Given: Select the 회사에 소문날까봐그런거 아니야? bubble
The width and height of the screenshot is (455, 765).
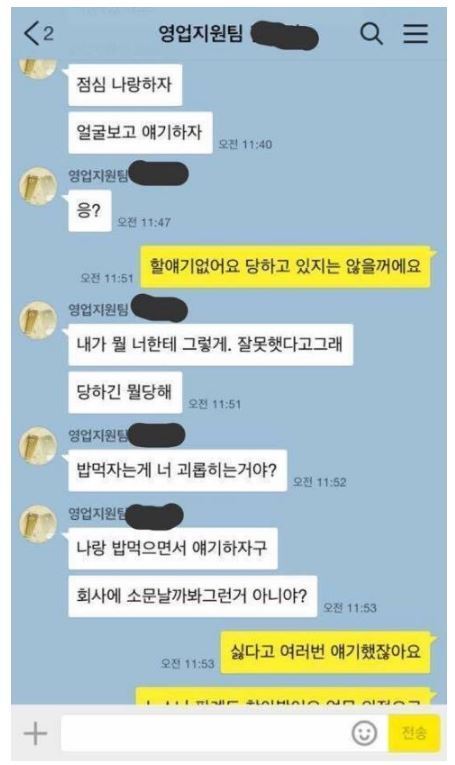Looking at the screenshot, I should point(193,596).
